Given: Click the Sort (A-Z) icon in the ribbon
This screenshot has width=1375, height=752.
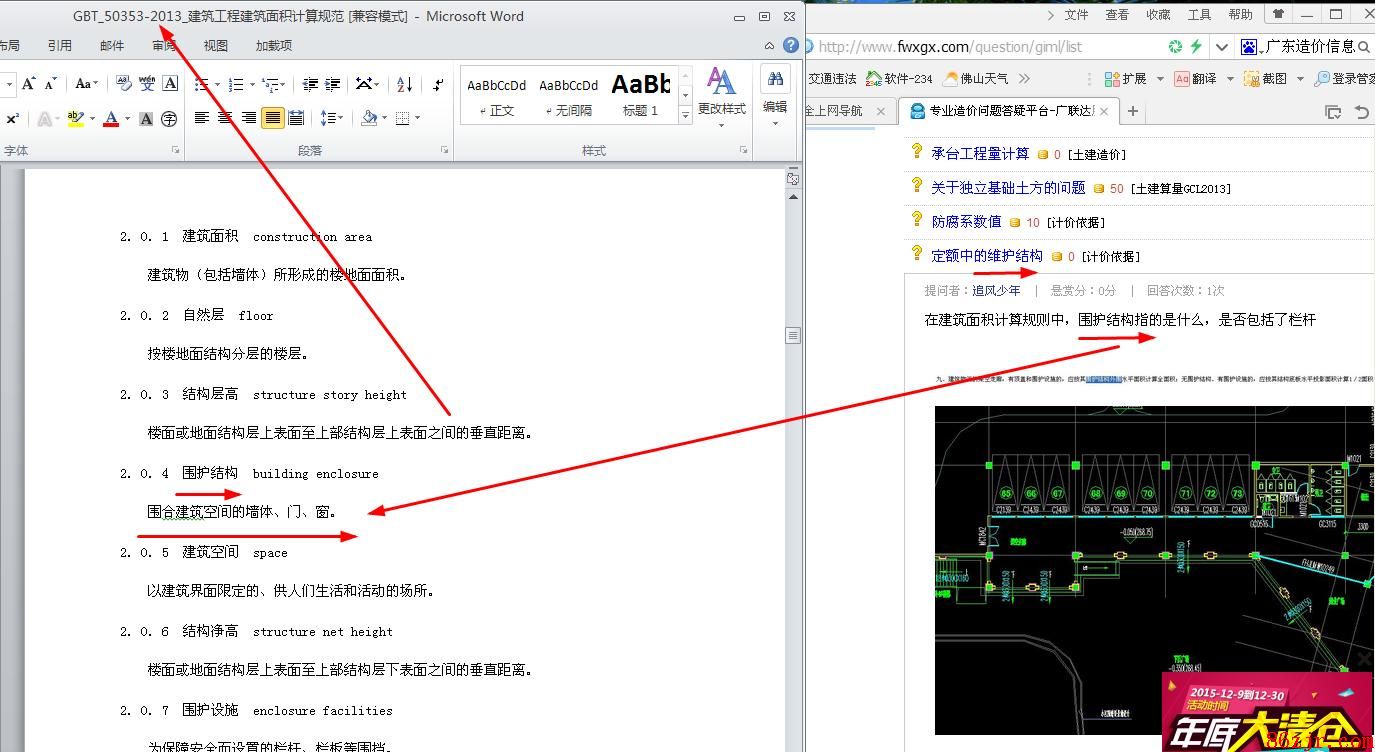Looking at the screenshot, I should point(404,85).
